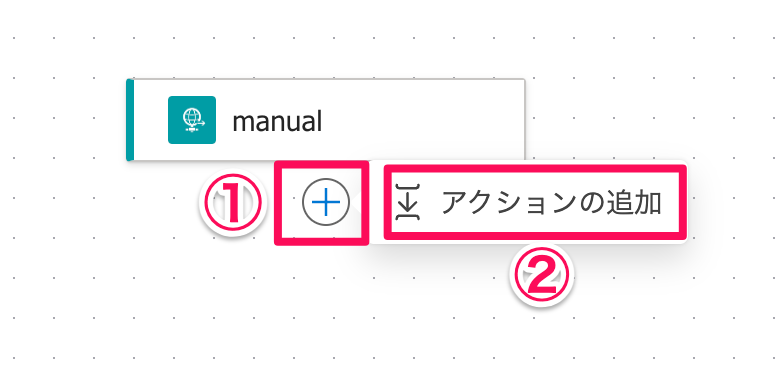The image size is (784, 380).
Task: Click the teal HTTP request trigger icon
Action: point(192,120)
